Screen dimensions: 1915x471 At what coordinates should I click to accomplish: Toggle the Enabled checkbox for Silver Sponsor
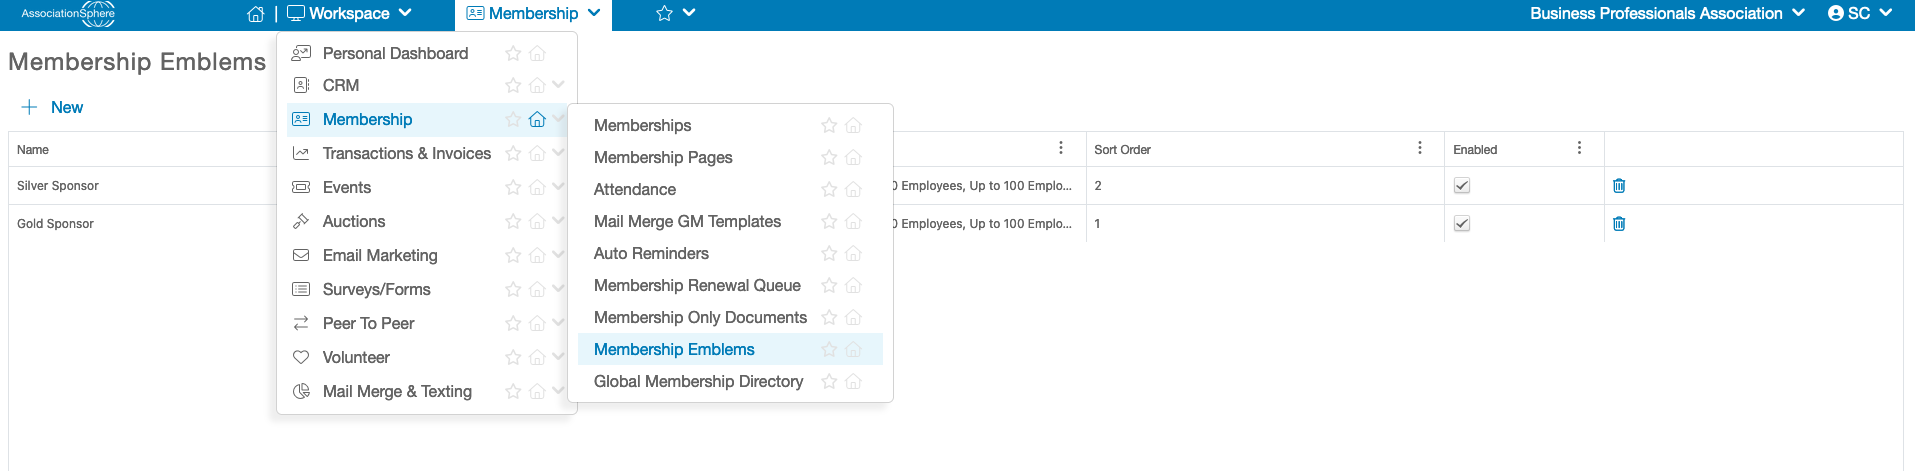click(x=1462, y=186)
